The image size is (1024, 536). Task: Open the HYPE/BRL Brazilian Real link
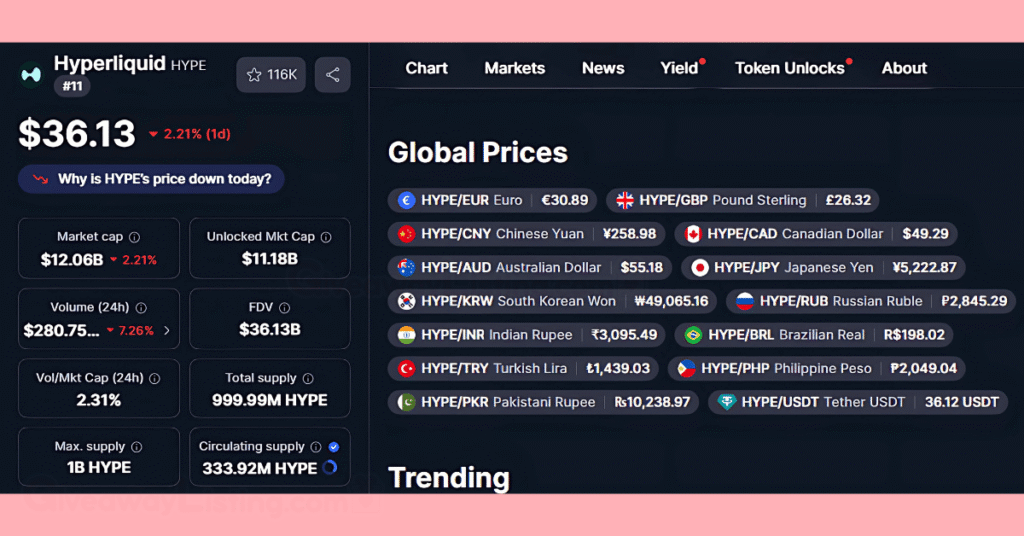[x=814, y=335]
